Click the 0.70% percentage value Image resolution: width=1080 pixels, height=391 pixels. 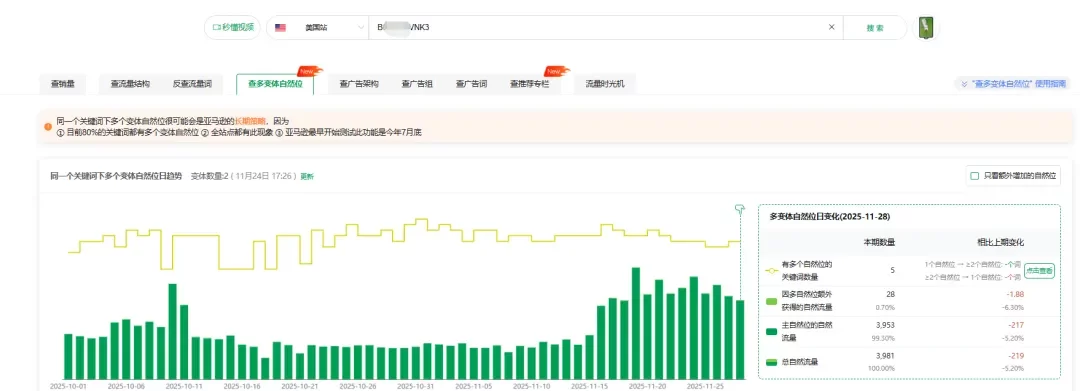(x=885, y=308)
